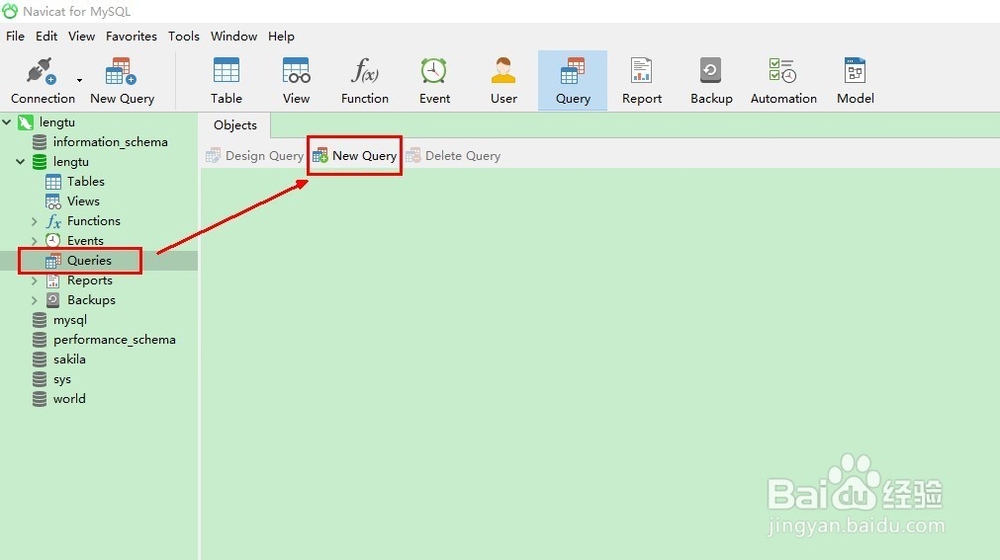Screen dimensions: 1000x560
Task: Collapse the lengtu connection node
Action: tap(7, 122)
